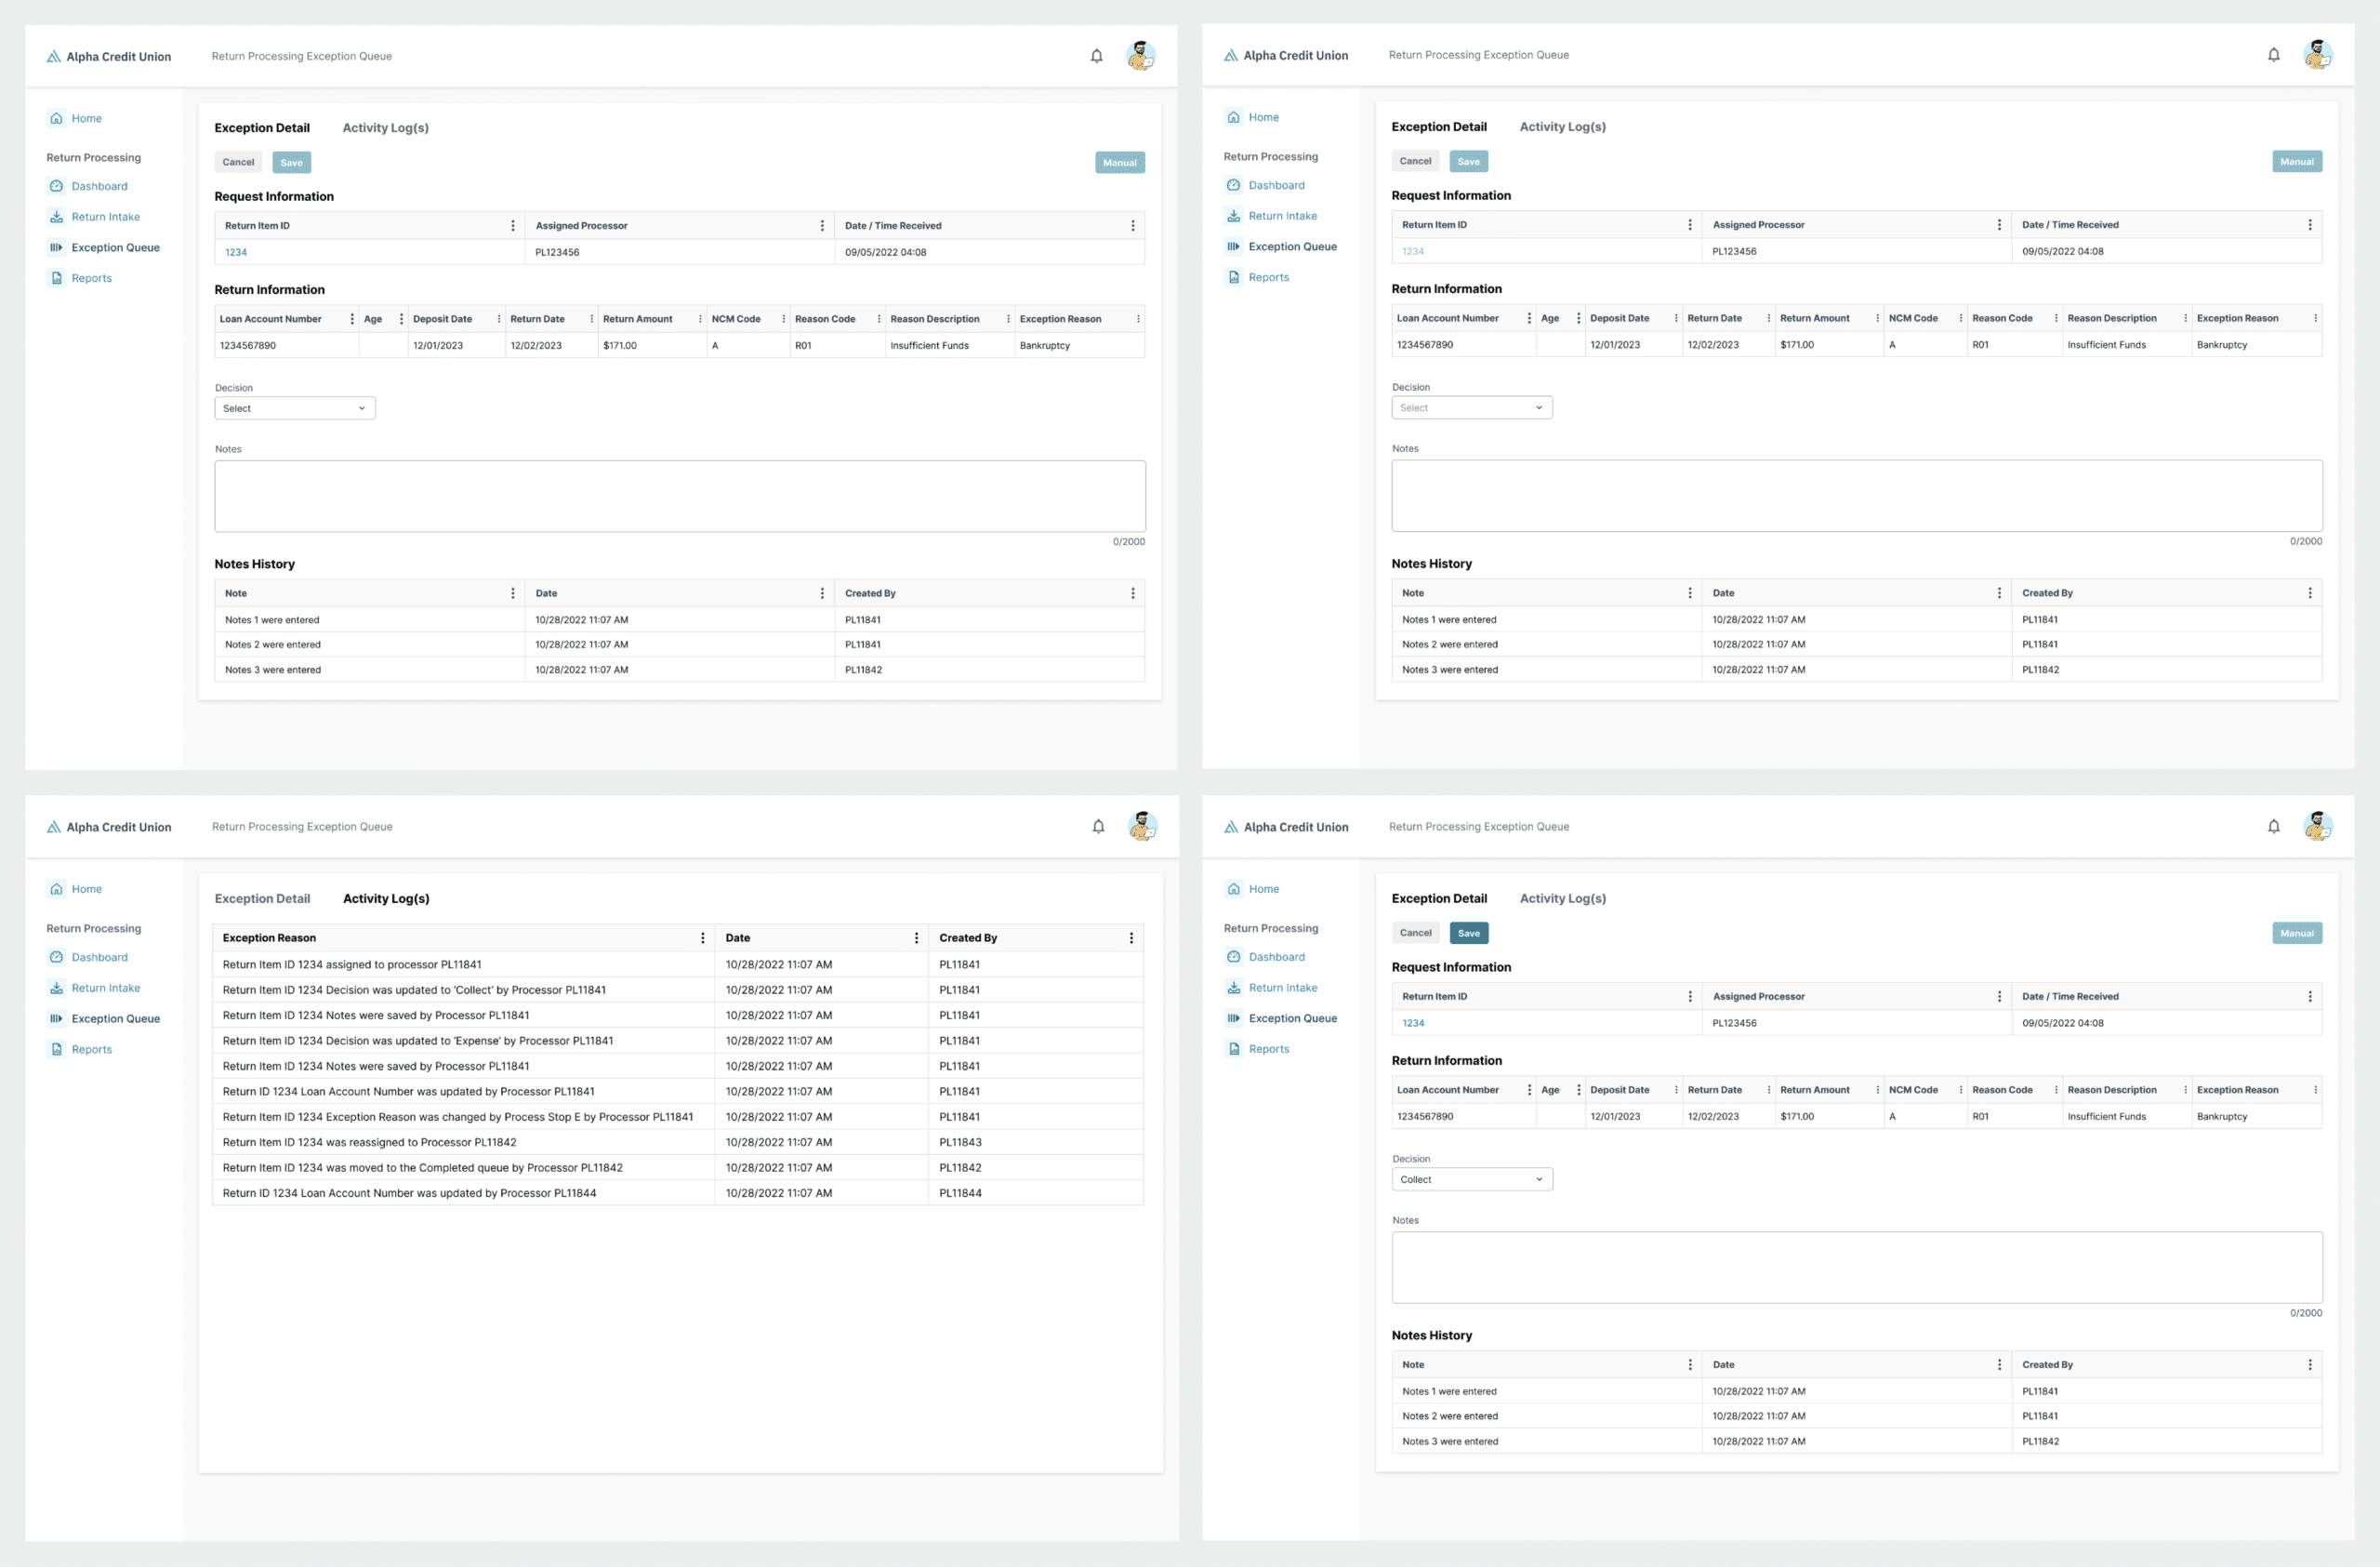Select active Activity Log(s) tab in bottom-left screen
Image resolution: width=2380 pixels, height=1567 pixels.
(x=386, y=898)
